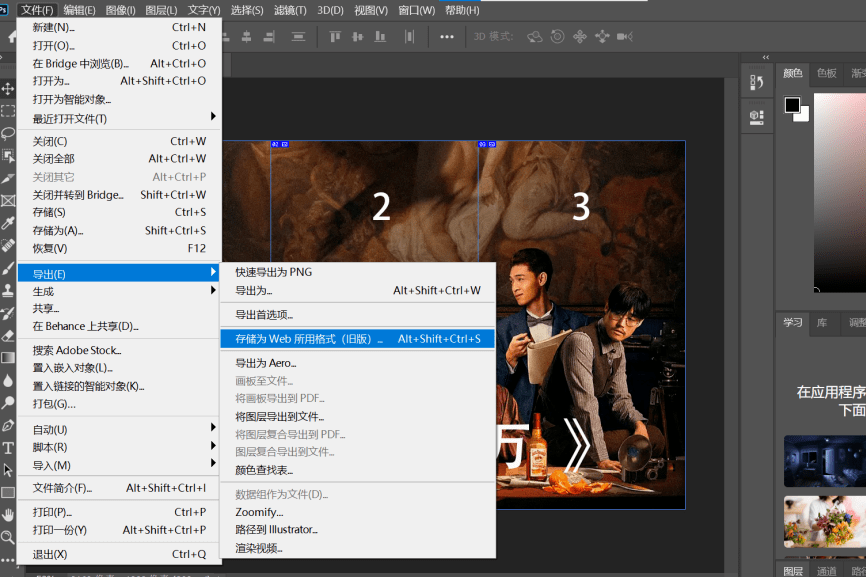Select the Rectangular Marquee tool
The height and width of the screenshot is (577, 866).
point(8,111)
